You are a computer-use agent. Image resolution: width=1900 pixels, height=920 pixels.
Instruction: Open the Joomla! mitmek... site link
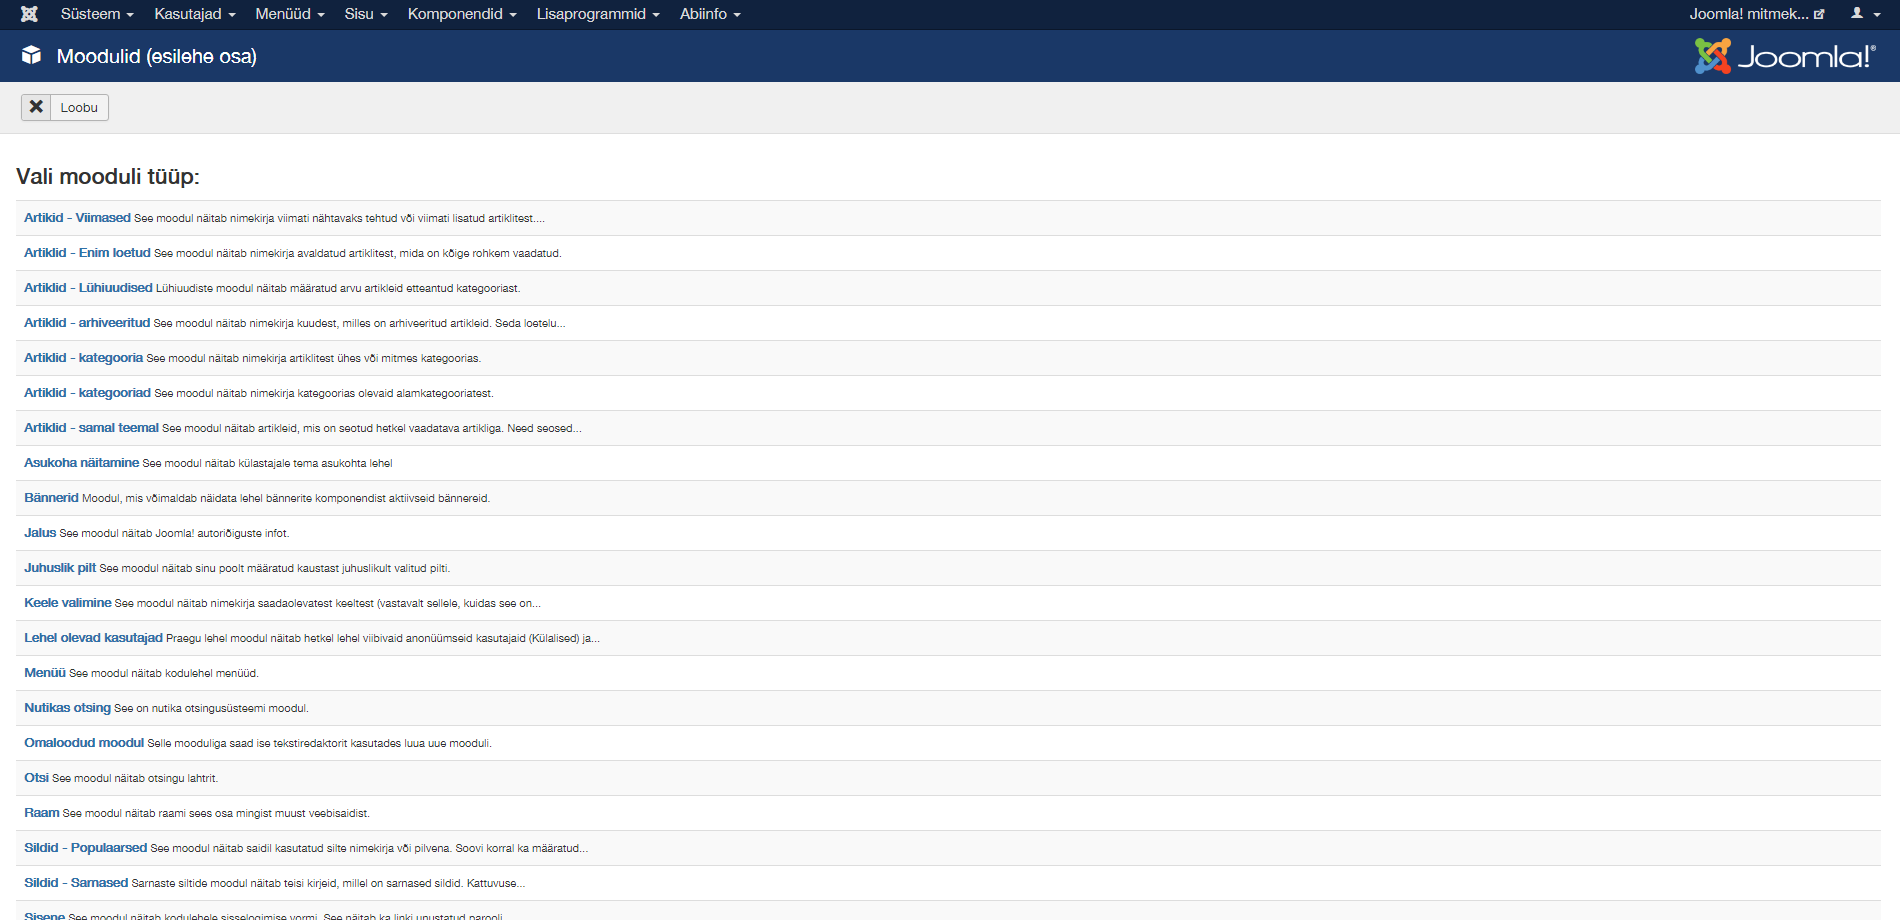[1757, 14]
